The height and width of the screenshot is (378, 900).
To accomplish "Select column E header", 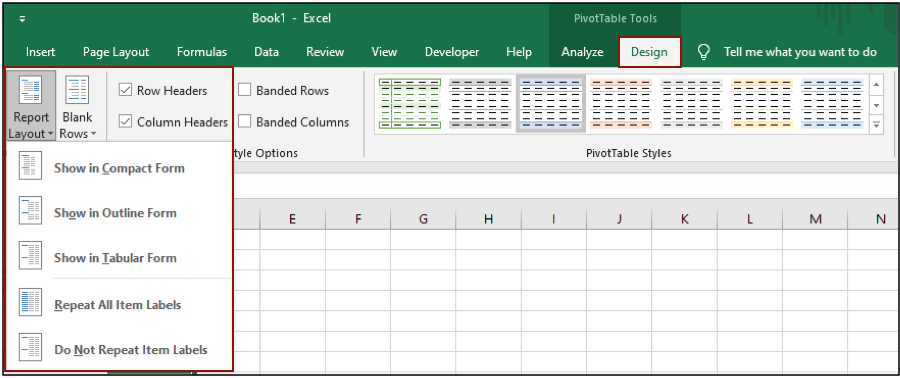I will click(x=293, y=219).
